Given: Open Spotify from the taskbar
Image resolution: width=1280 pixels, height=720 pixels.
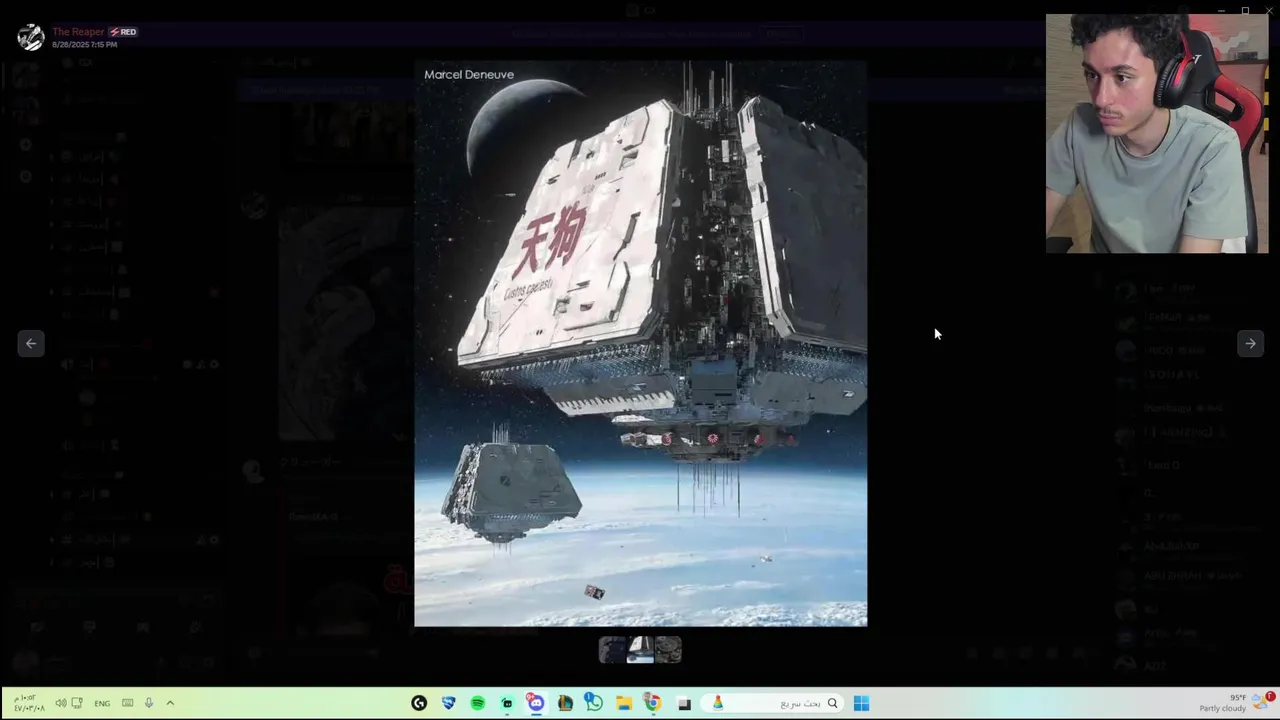Looking at the screenshot, I should pos(477,703).
